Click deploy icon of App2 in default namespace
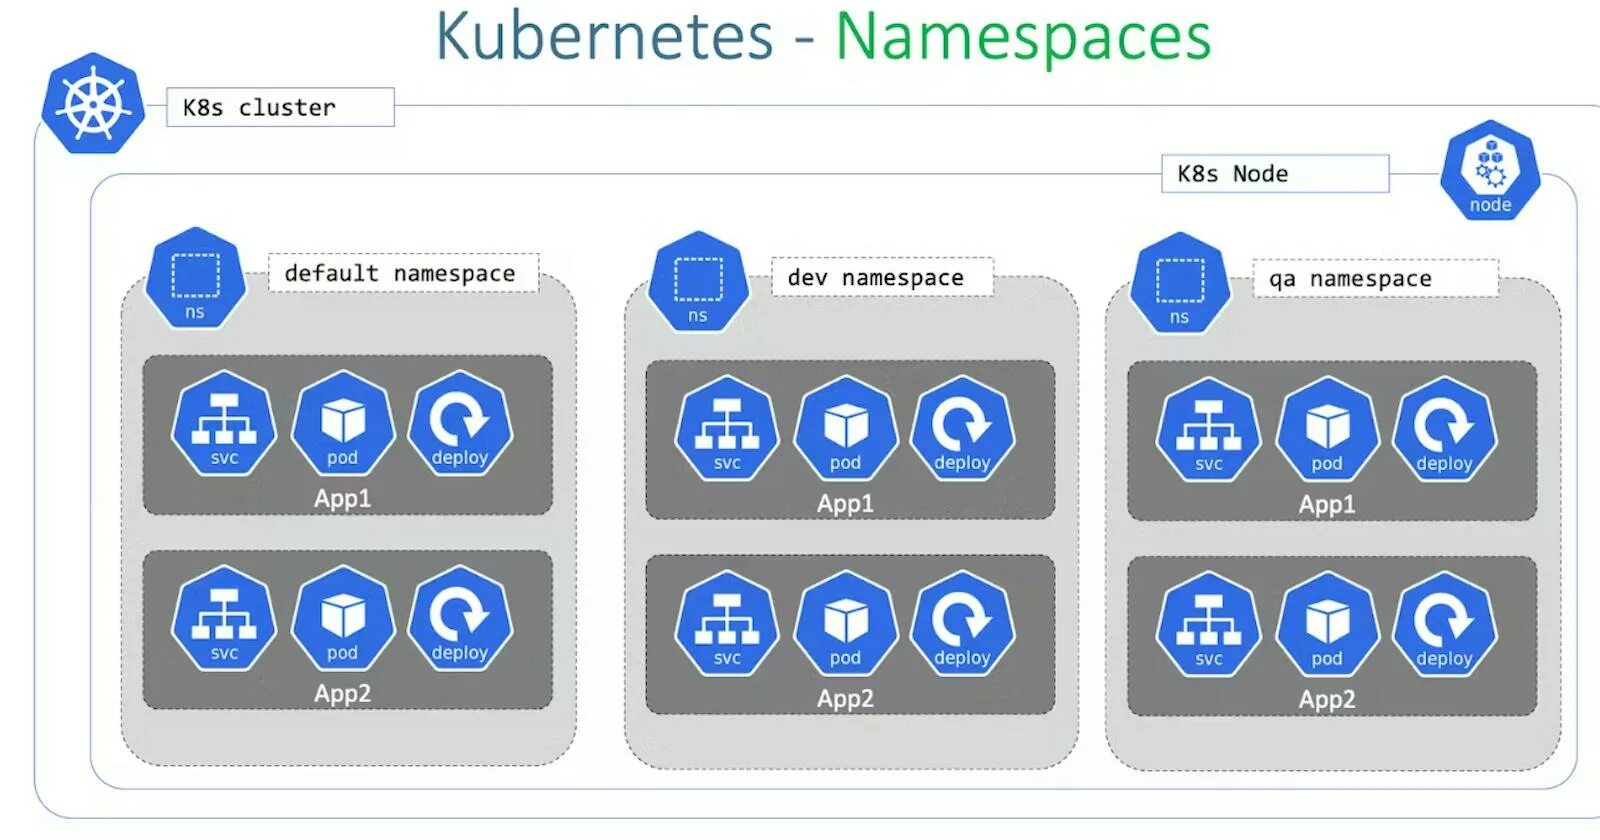Image resolution: width=1600 pixels, height=840 pixels. (x=460, y=618)
